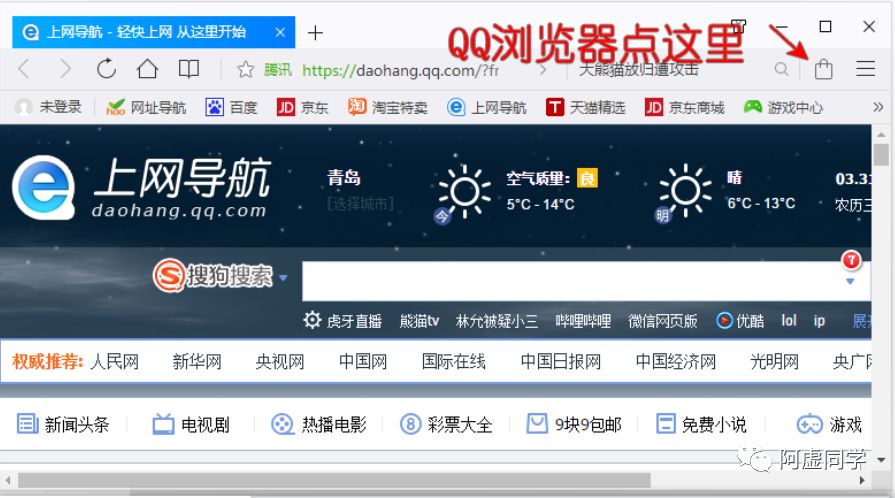This screenshot has width=895, height=498.
Task: Open the 淘宝特卖 bookmark
Action: pyautogui.click(x=388, y=107)
